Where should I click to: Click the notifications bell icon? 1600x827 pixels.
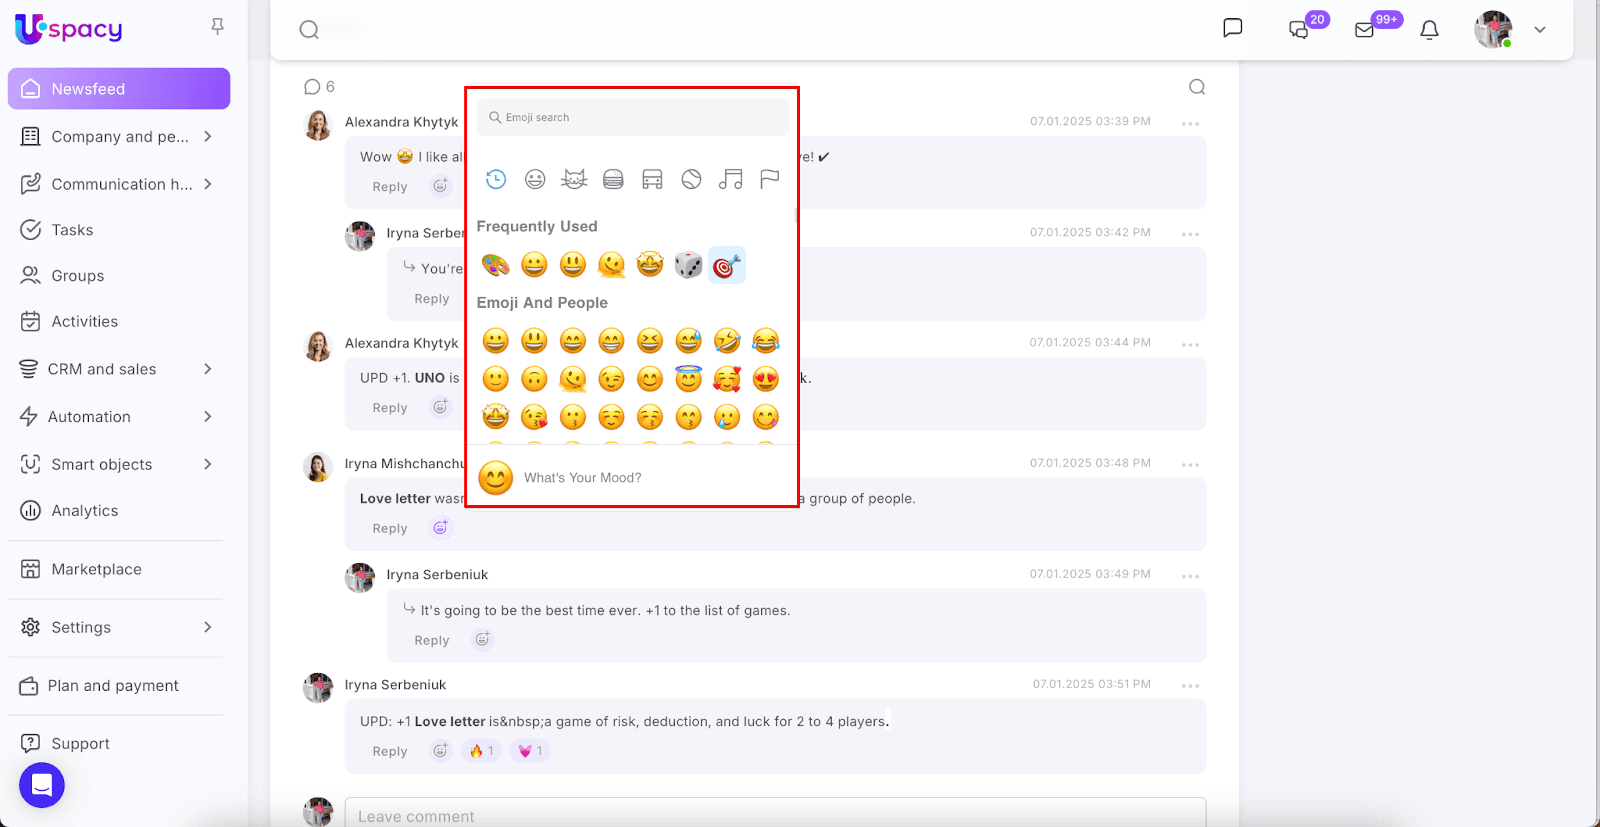point(1429,30)
